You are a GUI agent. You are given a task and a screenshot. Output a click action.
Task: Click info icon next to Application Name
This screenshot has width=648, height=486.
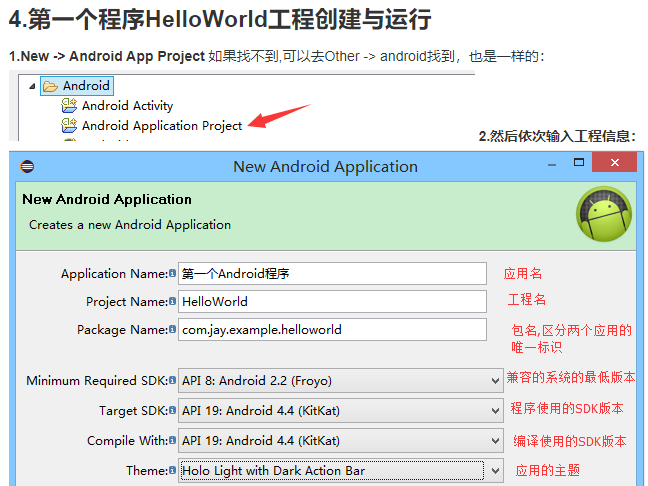click(172, 273)
